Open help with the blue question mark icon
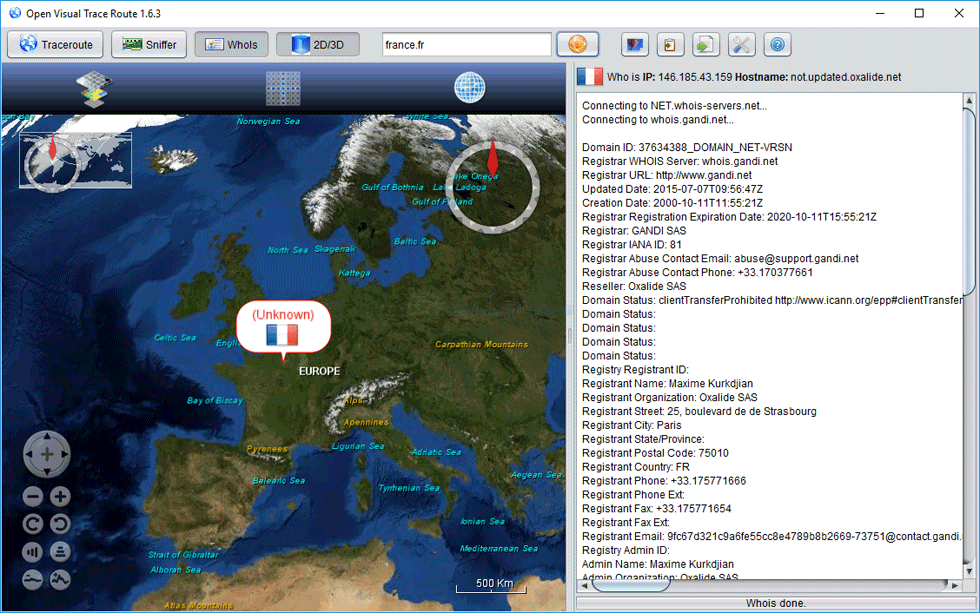Viewport: 980px width, 613px height. pos(778,44)
